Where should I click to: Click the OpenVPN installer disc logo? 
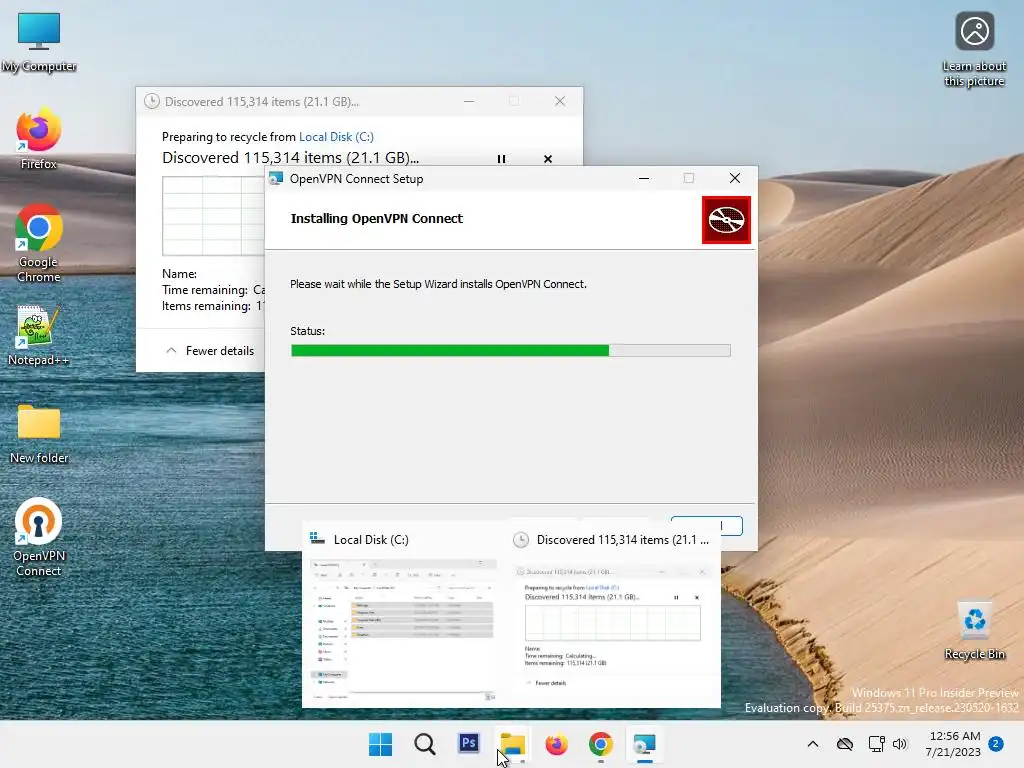point(726,220)
